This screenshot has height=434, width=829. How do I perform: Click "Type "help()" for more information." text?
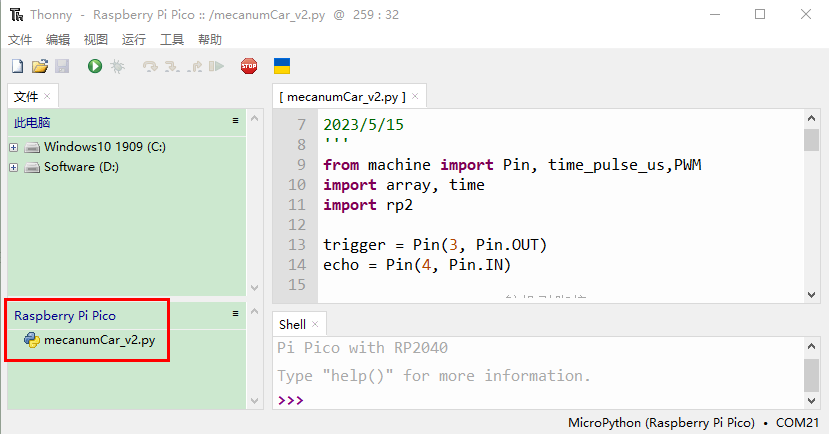pyautogui.click(x=434, y=376)
